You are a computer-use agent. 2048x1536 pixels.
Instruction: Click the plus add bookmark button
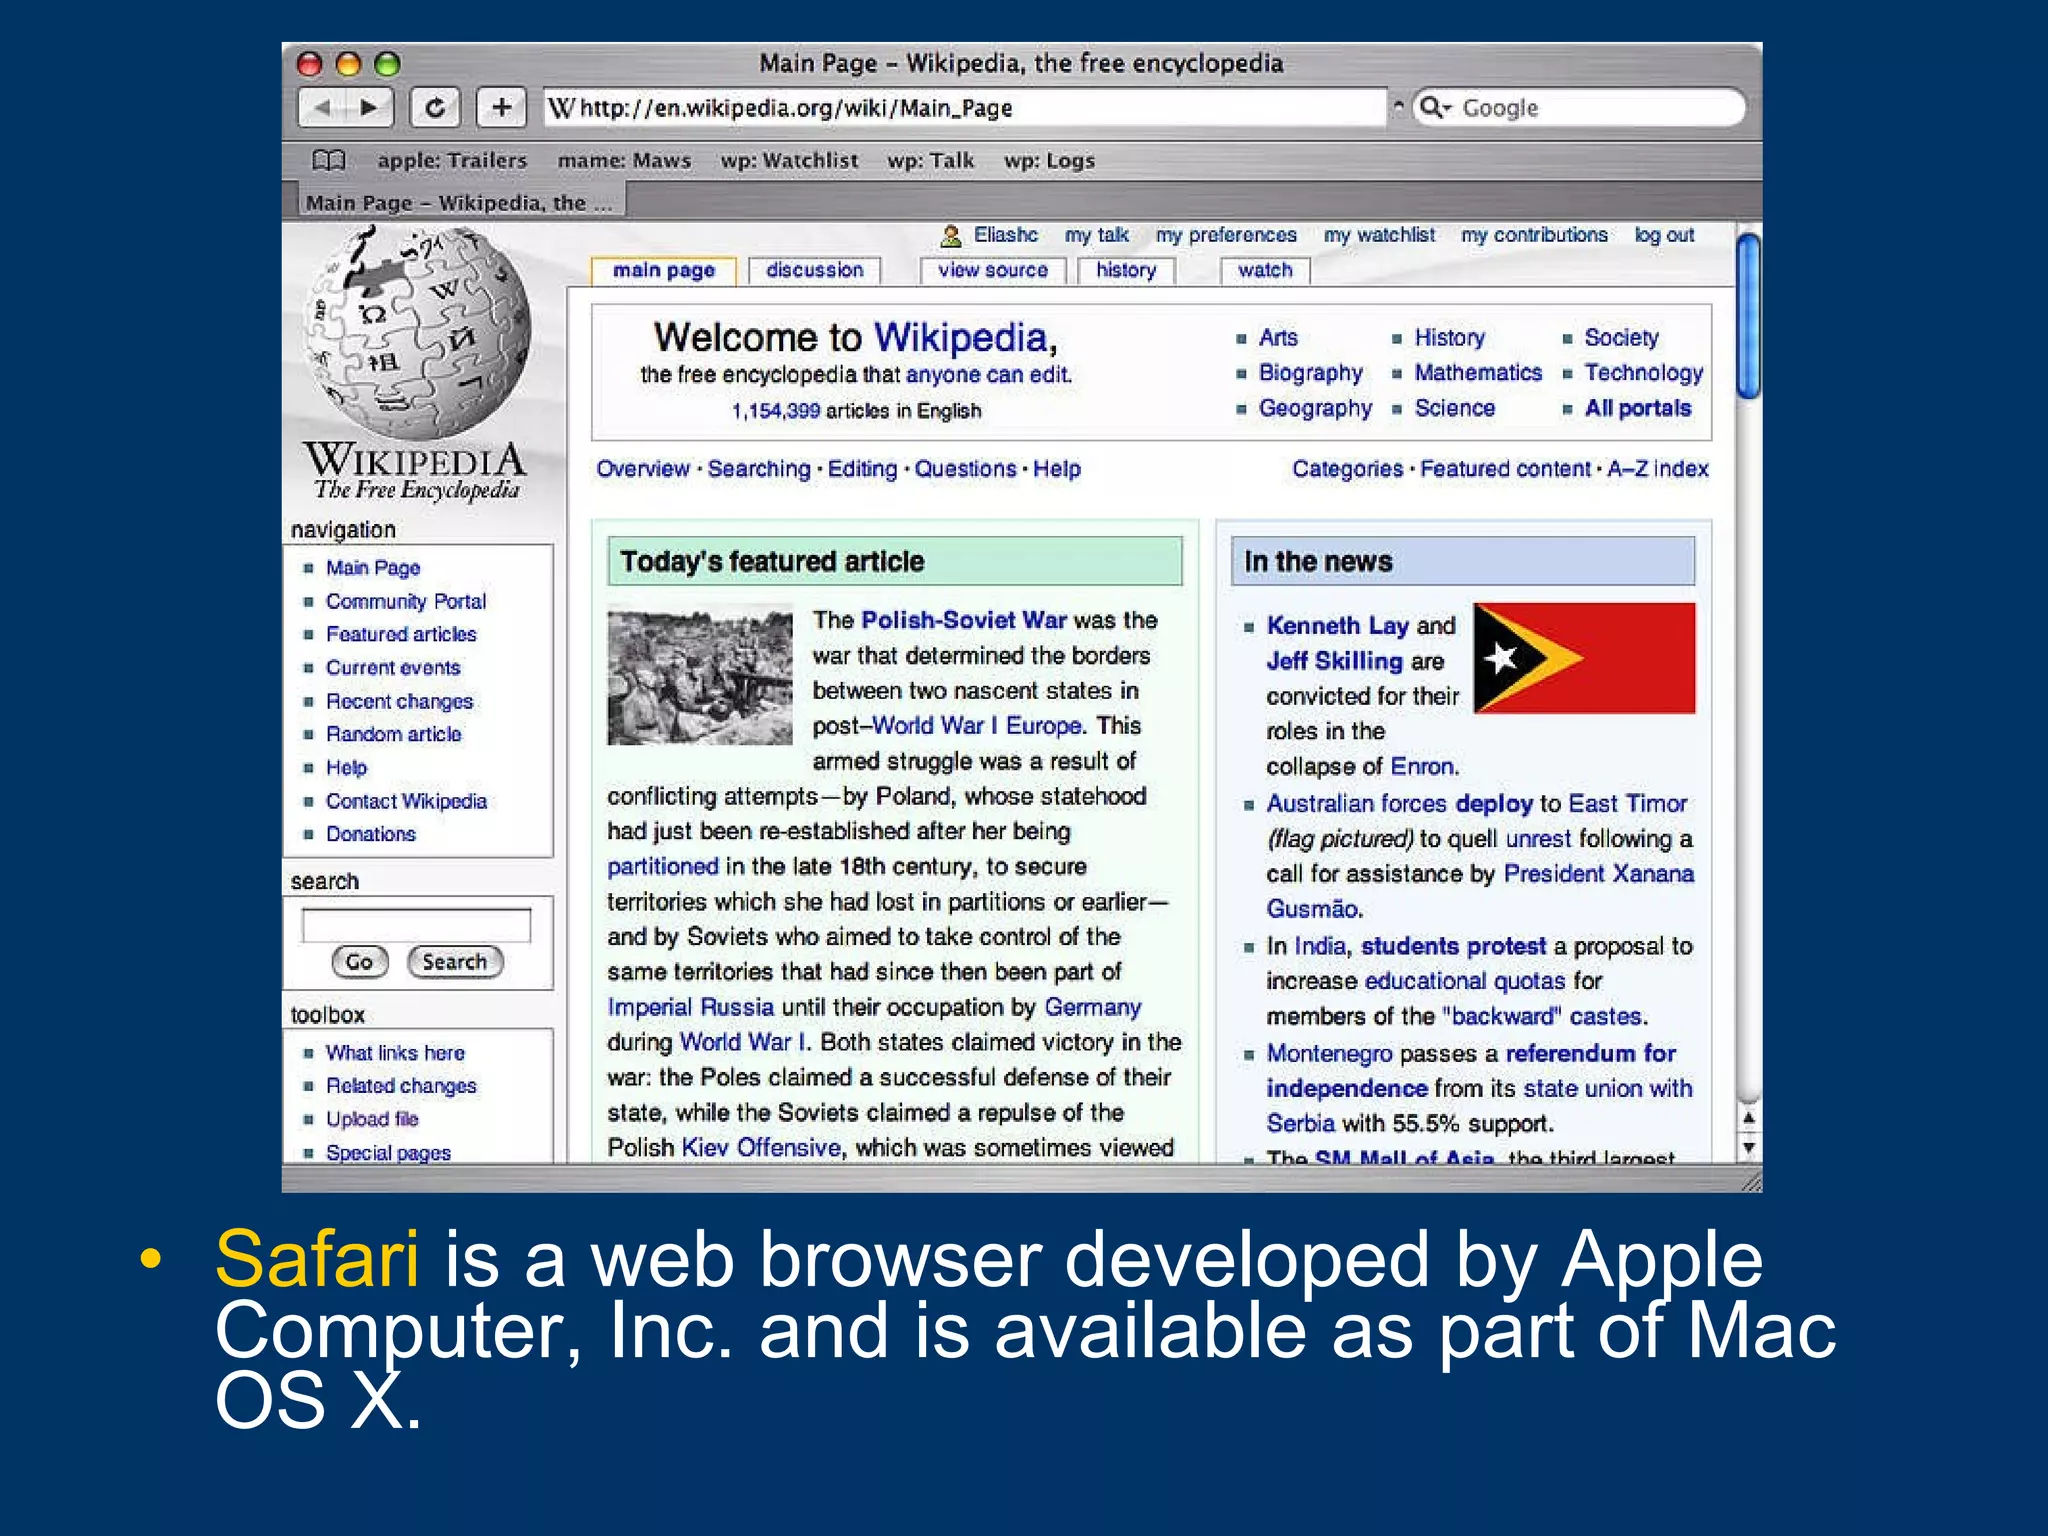click(x=501, y=107)
